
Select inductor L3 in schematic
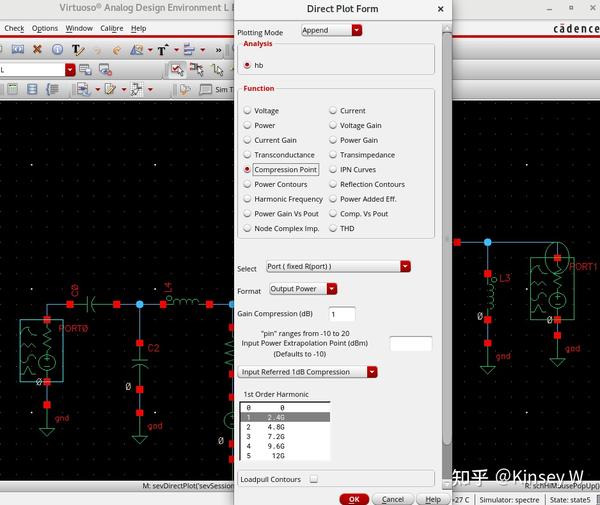click(491, 295)
